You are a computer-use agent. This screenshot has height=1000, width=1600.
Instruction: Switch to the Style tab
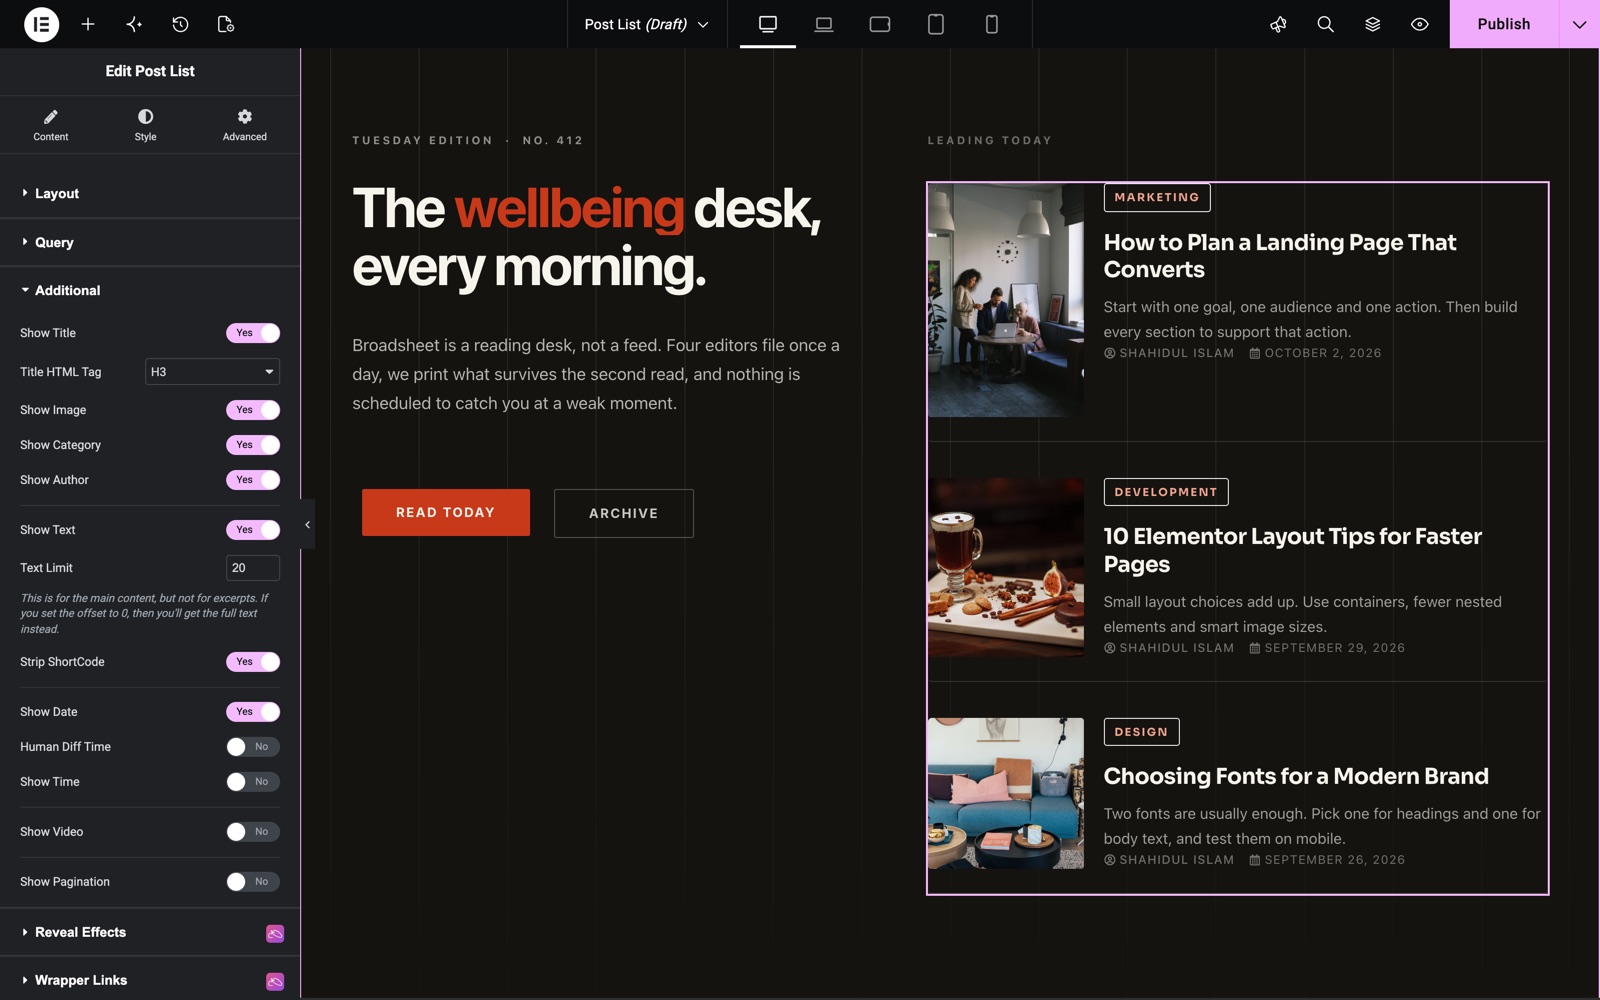[145, 125]
